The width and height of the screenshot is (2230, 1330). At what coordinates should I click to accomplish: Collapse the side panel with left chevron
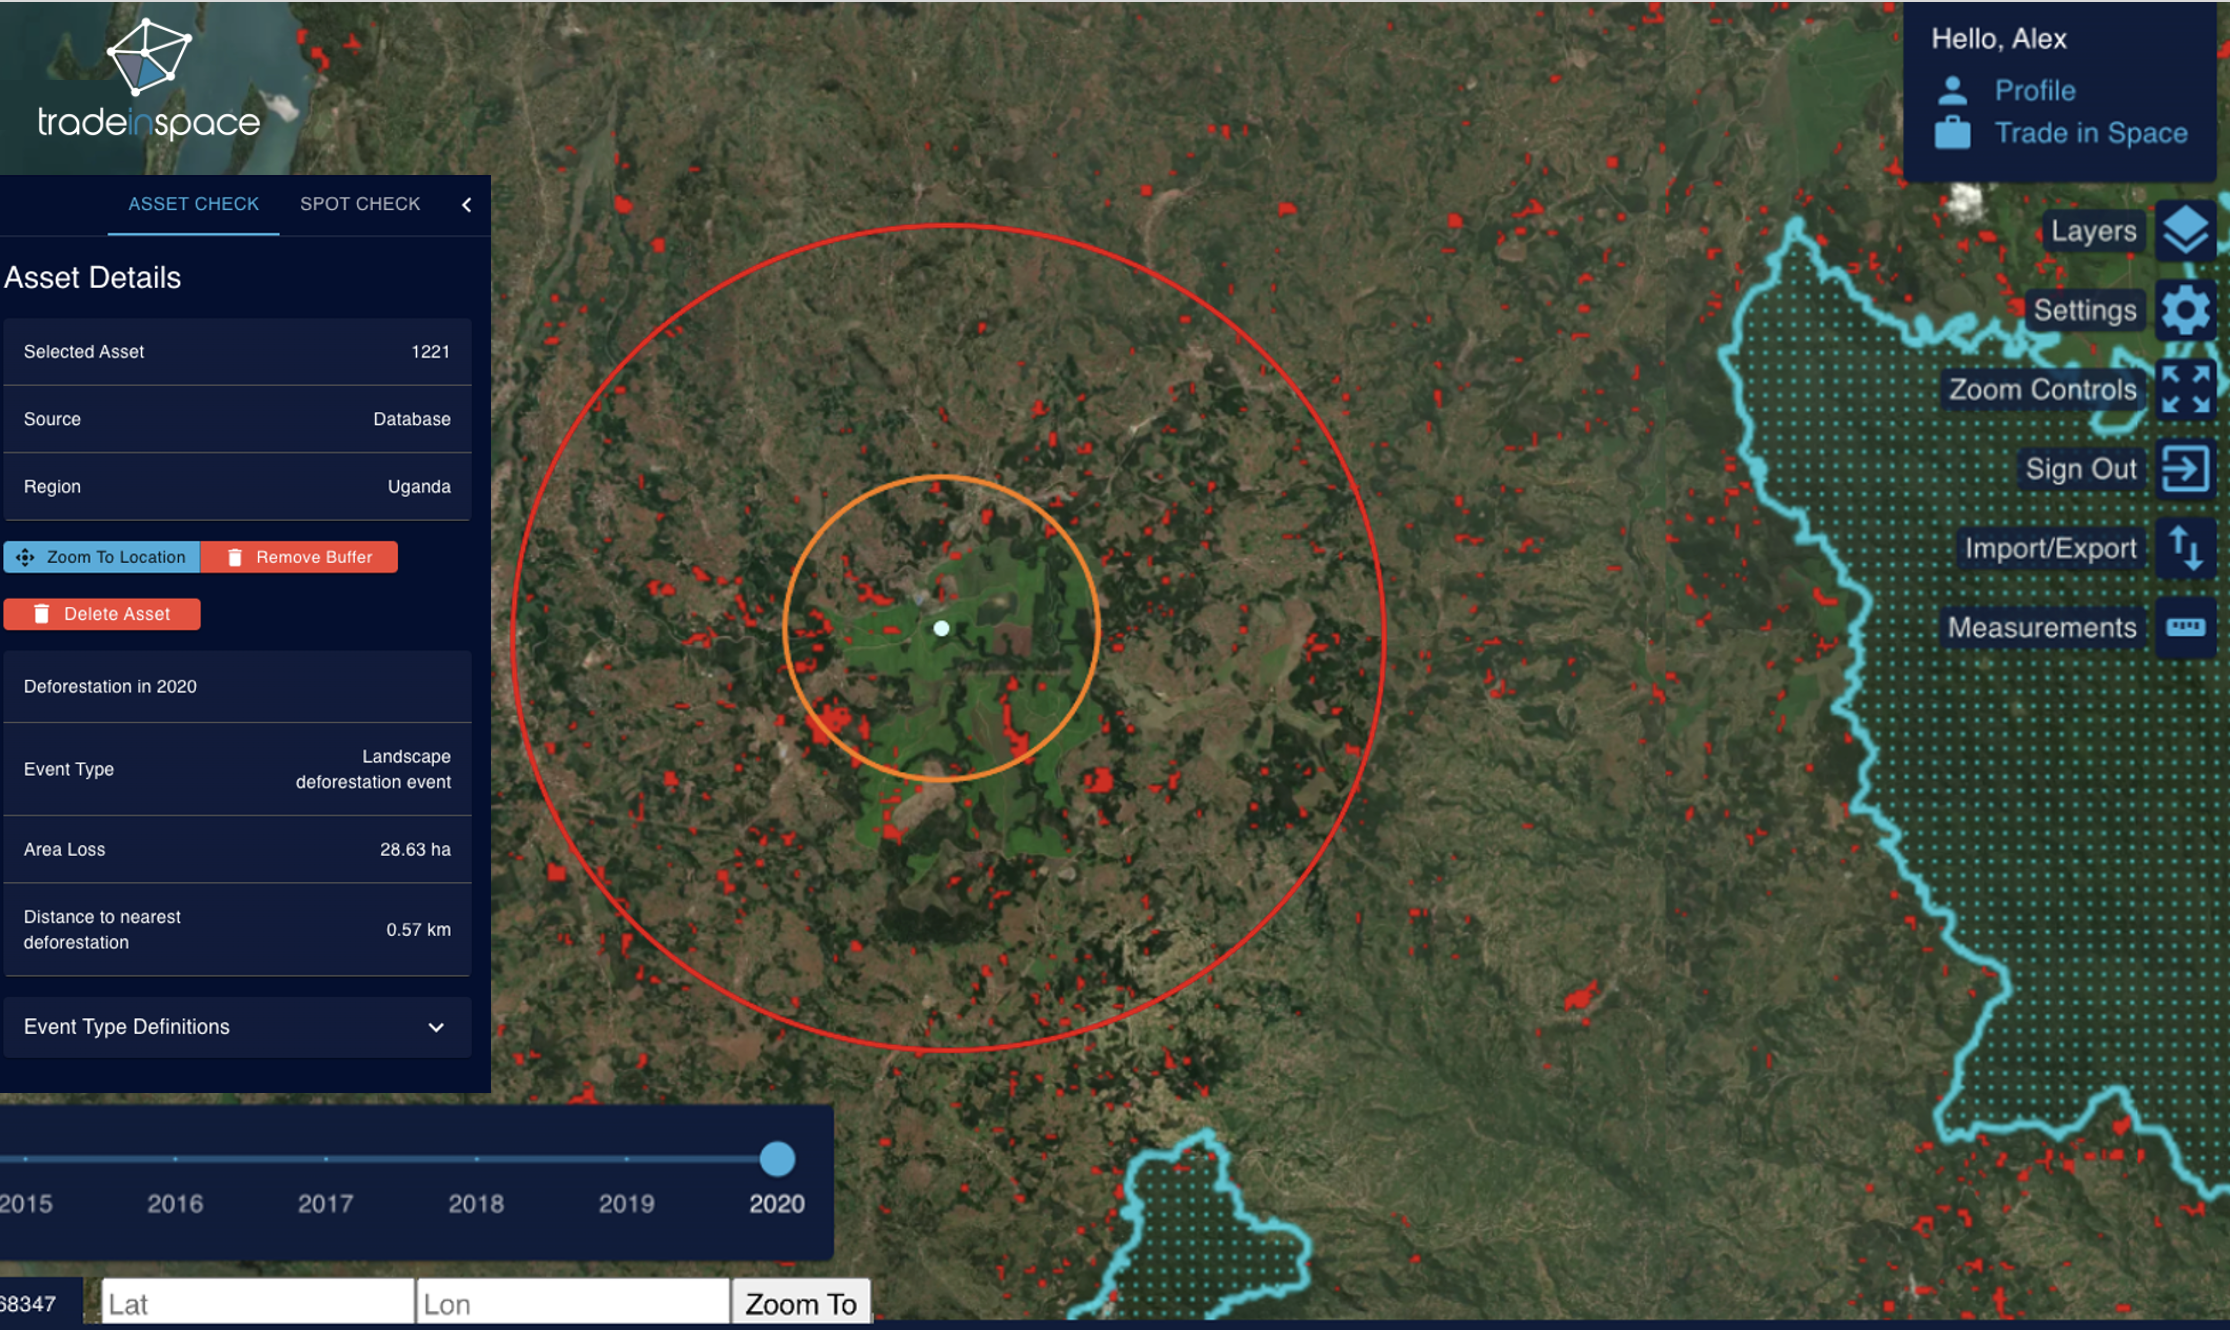(467, 205)
